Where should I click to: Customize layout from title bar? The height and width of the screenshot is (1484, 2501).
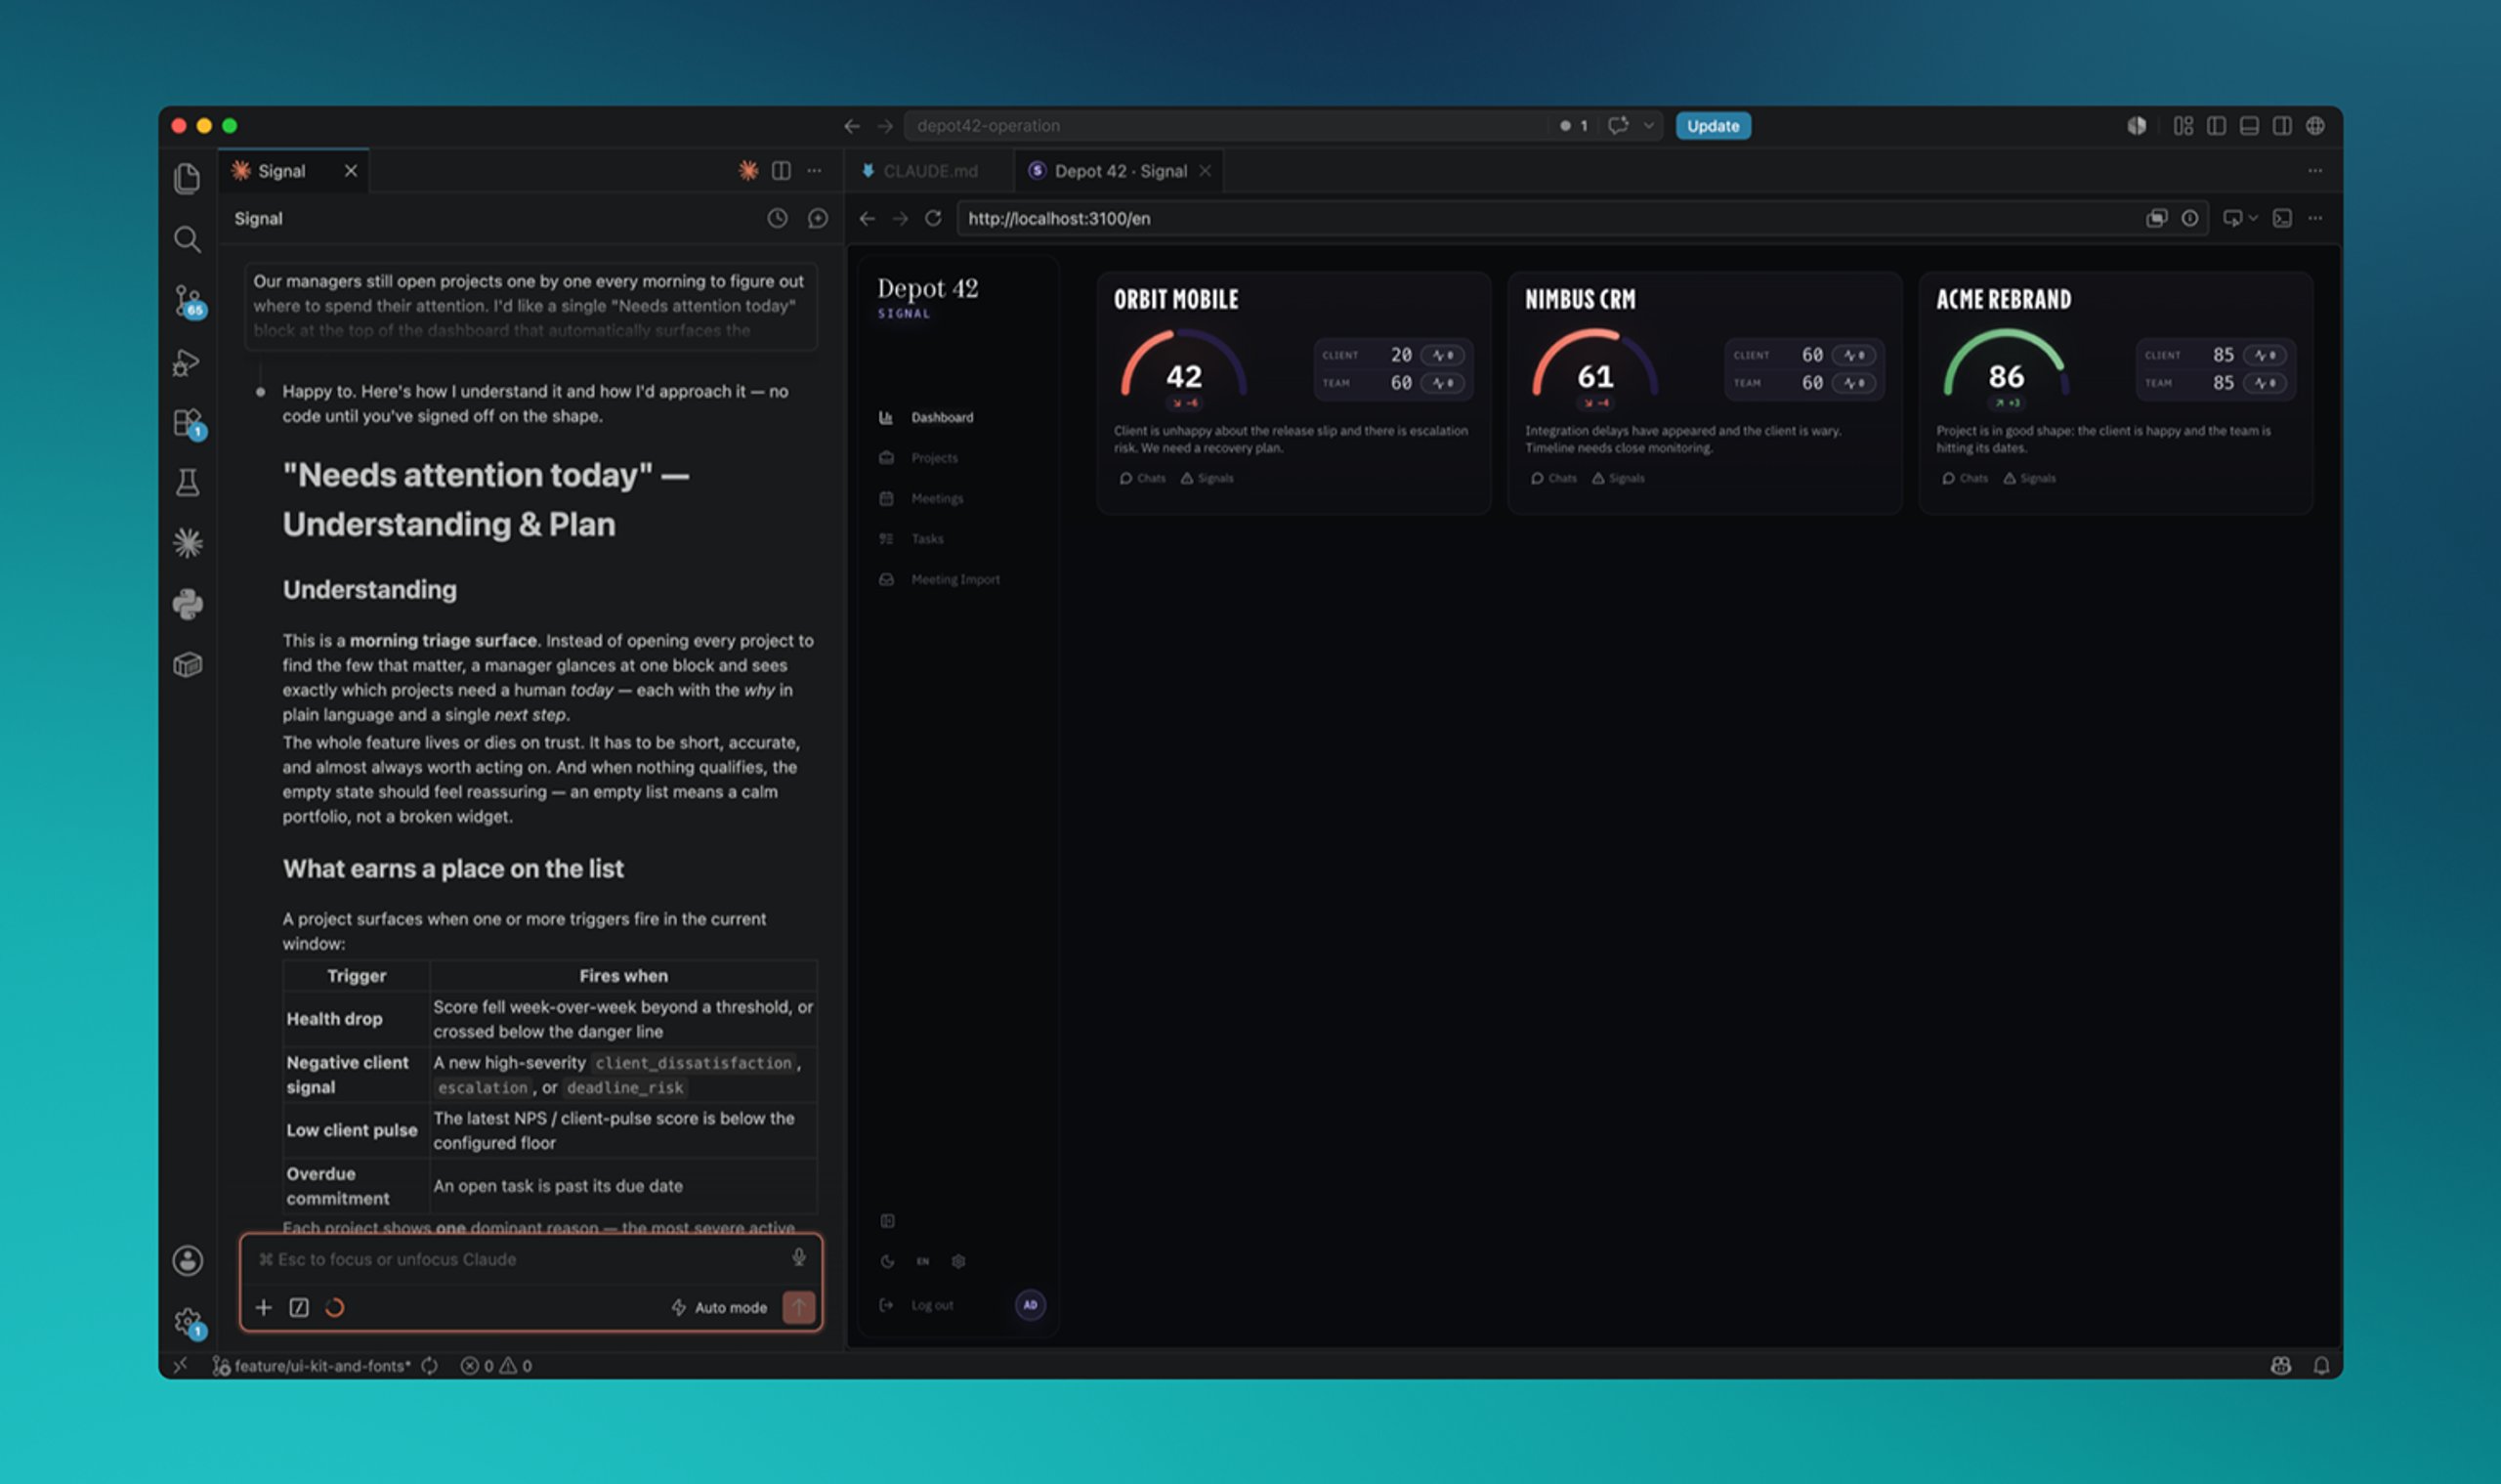coord(2183,125)
